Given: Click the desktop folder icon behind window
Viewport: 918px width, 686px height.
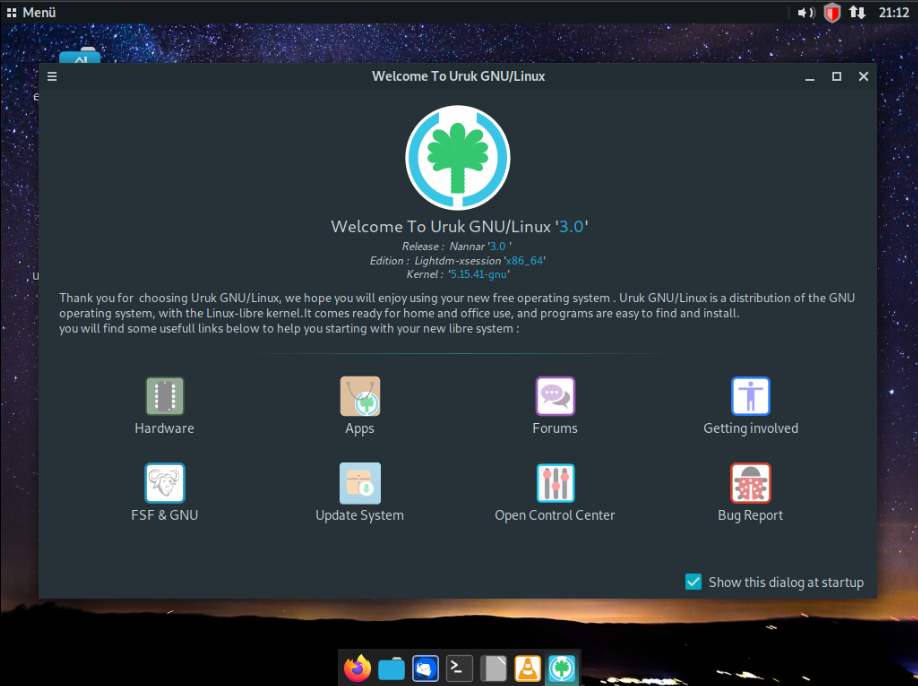Looking at the screenshot, I should tap(80, 56).
